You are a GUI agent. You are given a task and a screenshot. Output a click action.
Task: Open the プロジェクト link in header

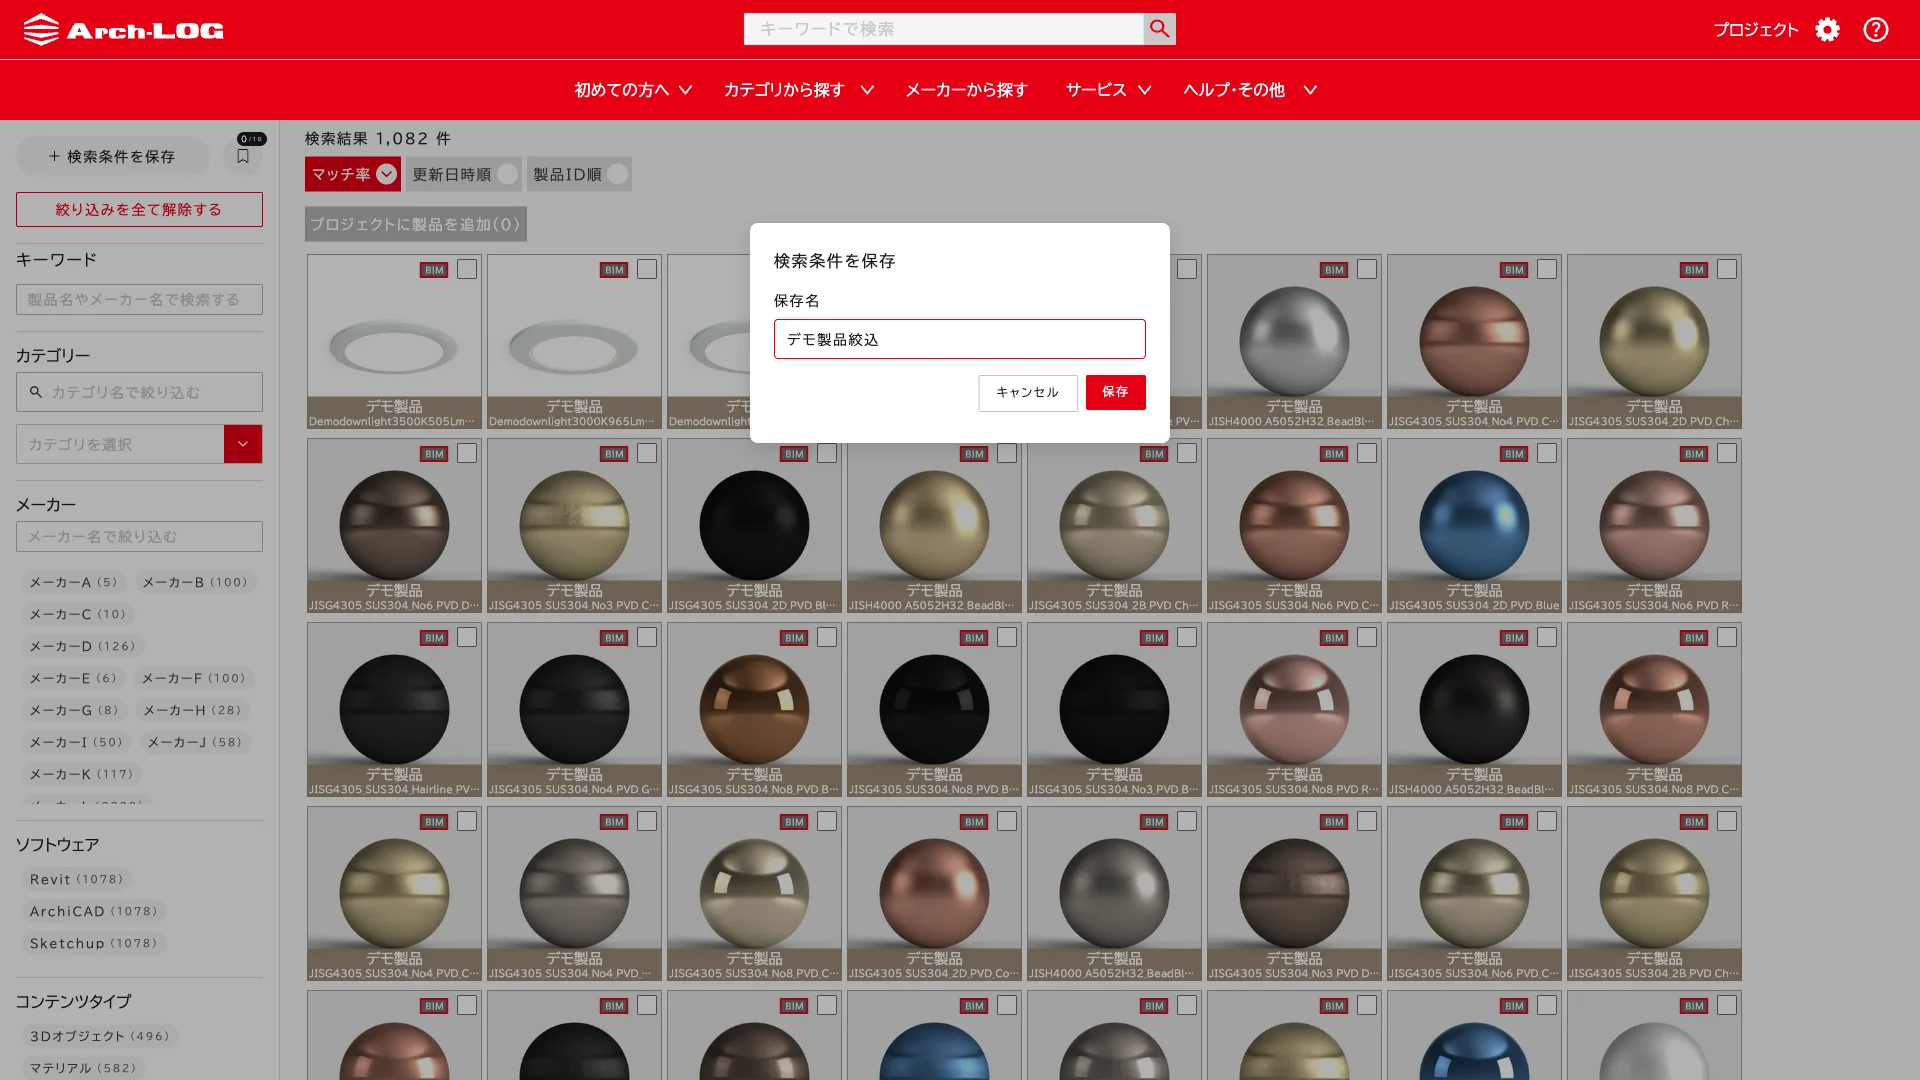pos(1756,30)
